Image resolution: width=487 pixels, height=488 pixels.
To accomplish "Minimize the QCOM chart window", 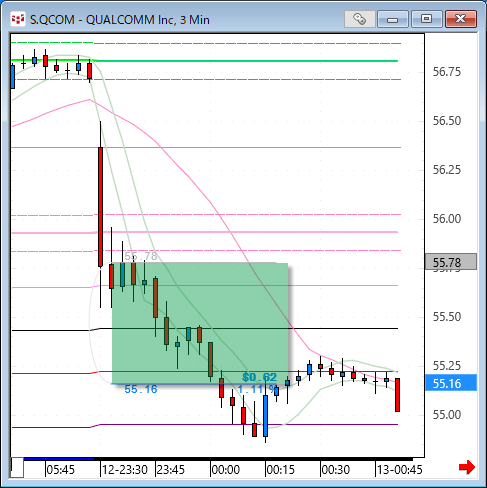I will tap(393, 19).
